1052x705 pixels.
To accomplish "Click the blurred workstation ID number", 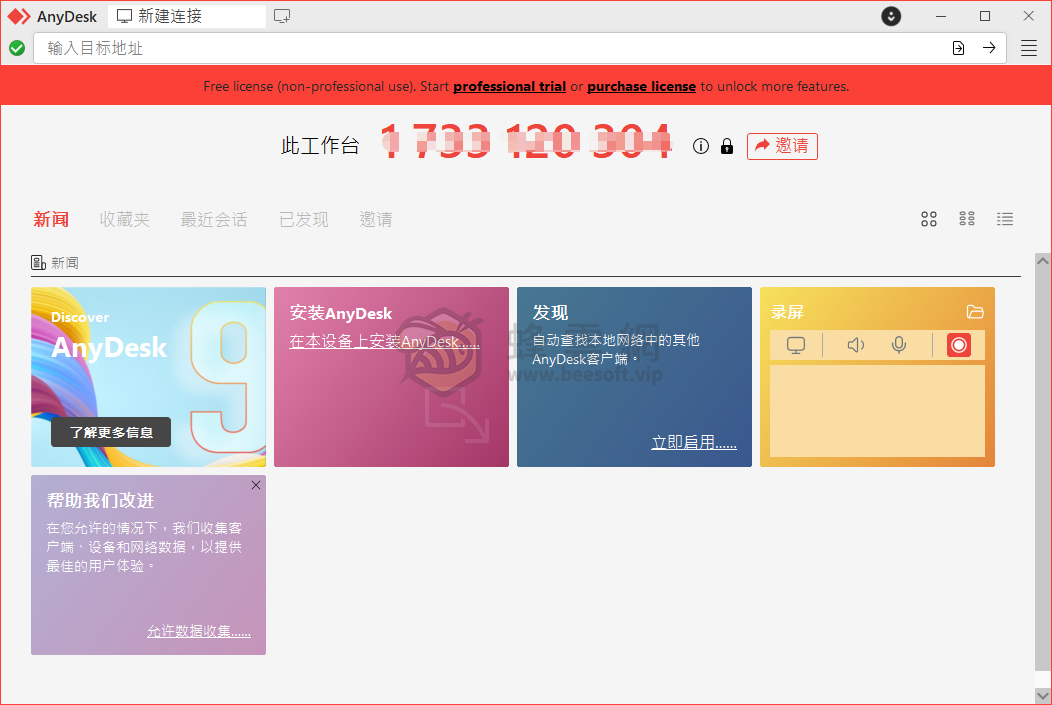I will pos(526,141).
